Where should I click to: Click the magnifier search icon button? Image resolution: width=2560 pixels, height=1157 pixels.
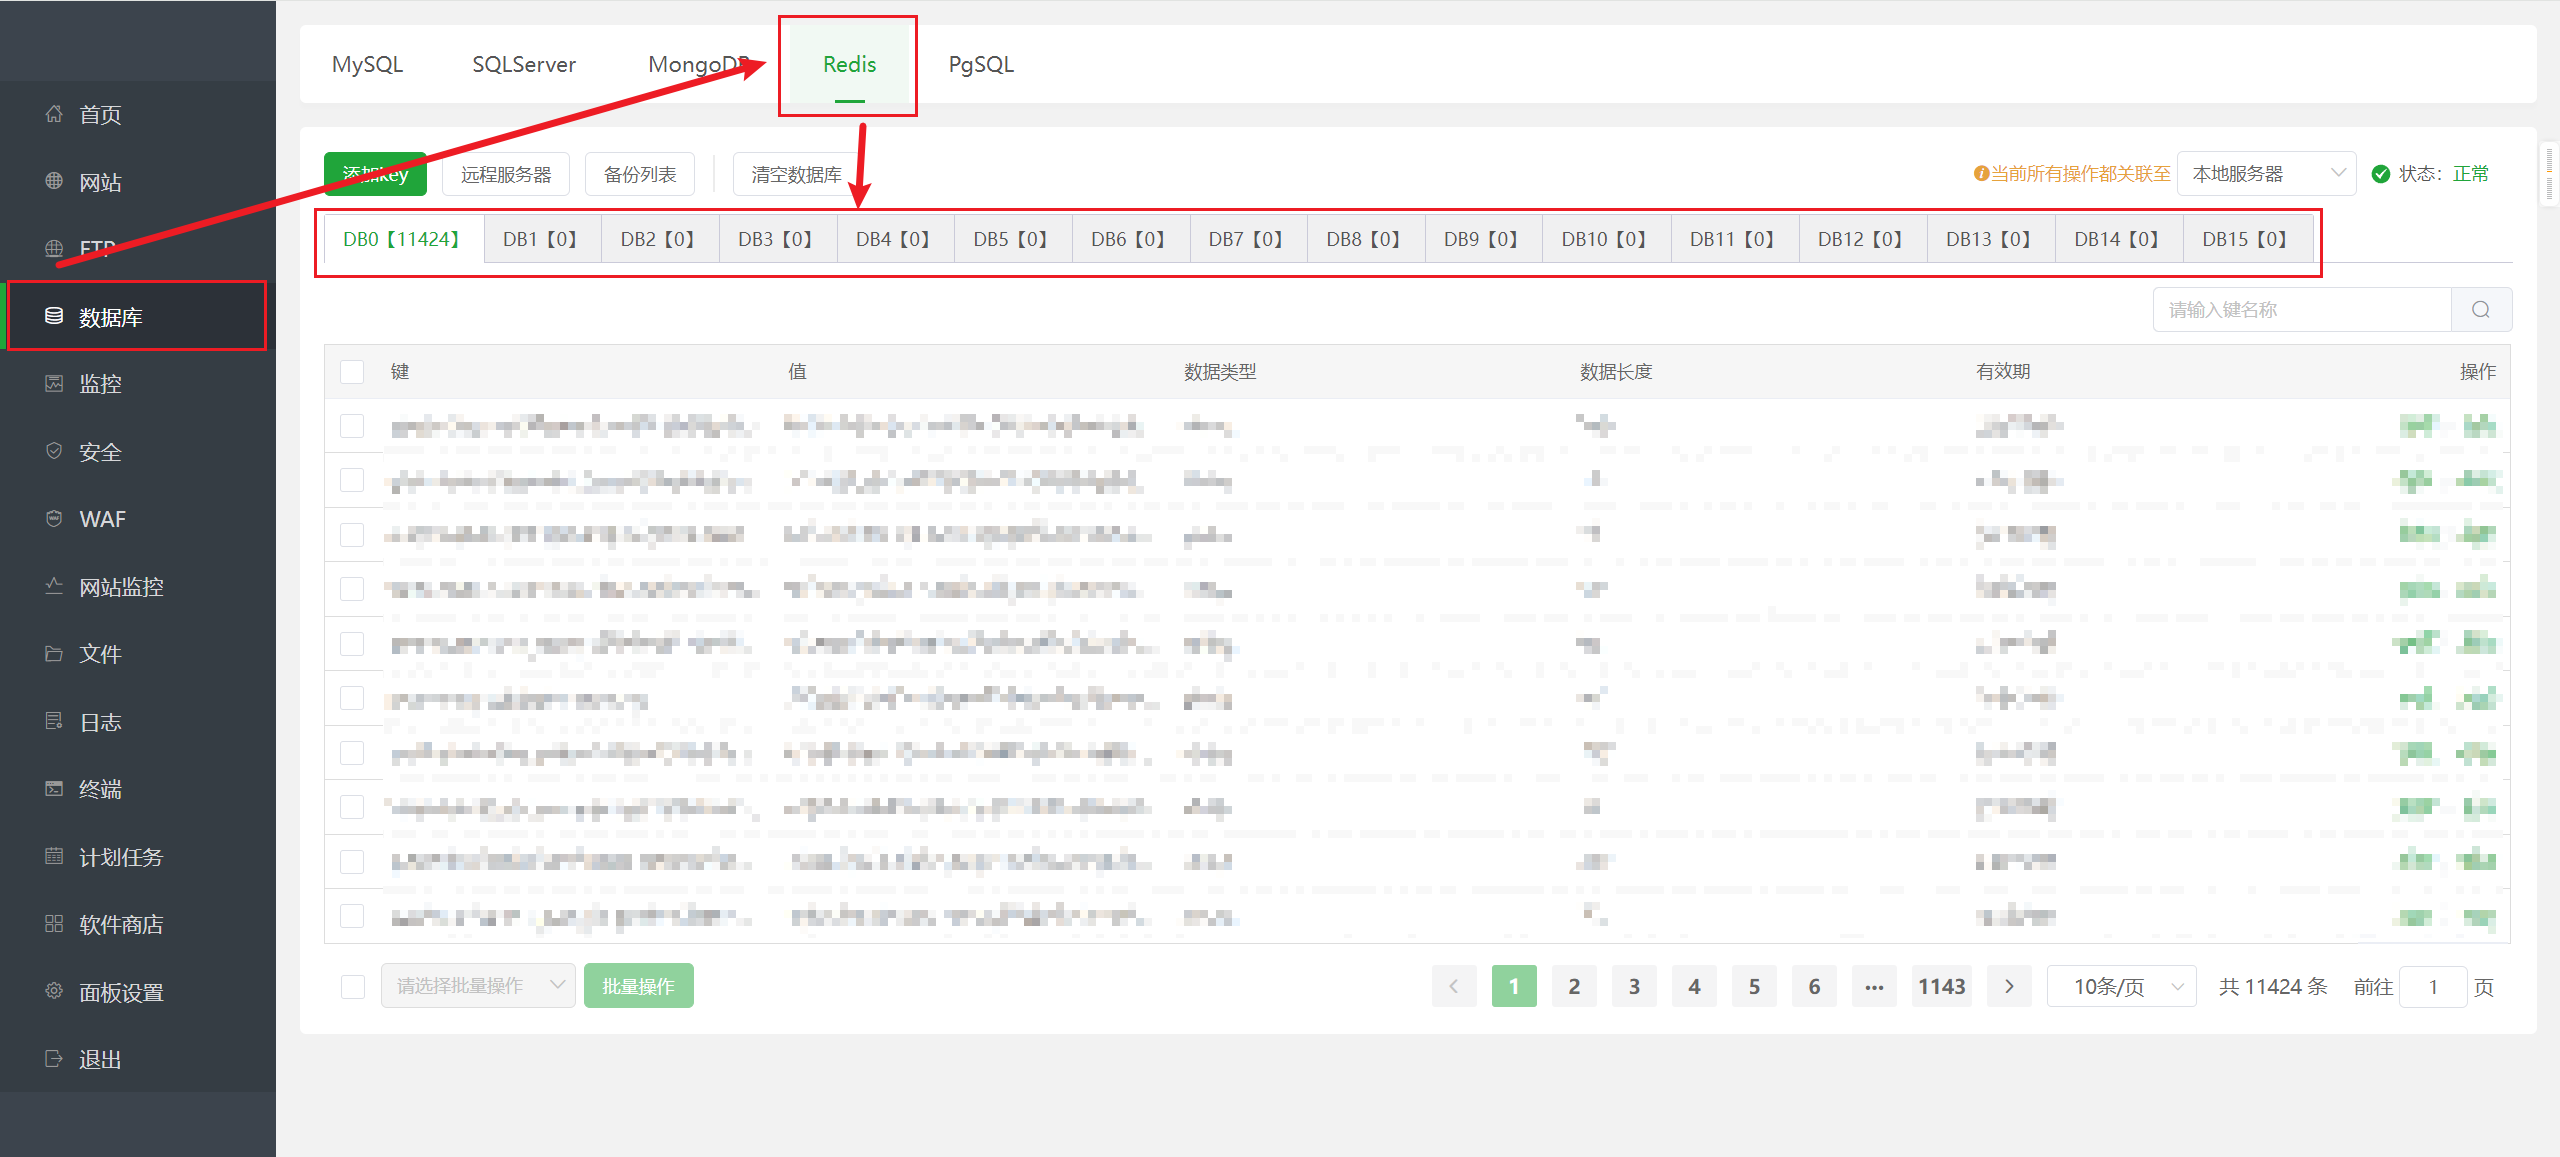(2481, 309)
